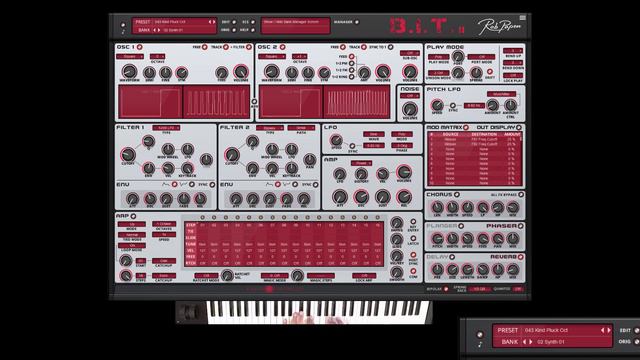Screen dimensions: 640x360
Task: Select previous preset with left arrow
Action: pos(210,22)
